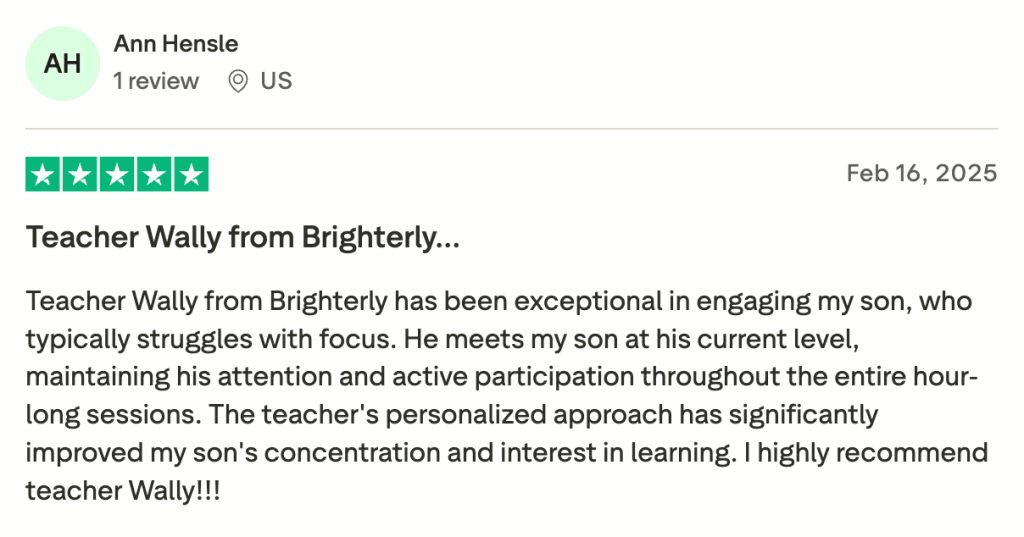Click the "1 review" count text
This screenshot has height=537, width=1024.
click(156, 81)
